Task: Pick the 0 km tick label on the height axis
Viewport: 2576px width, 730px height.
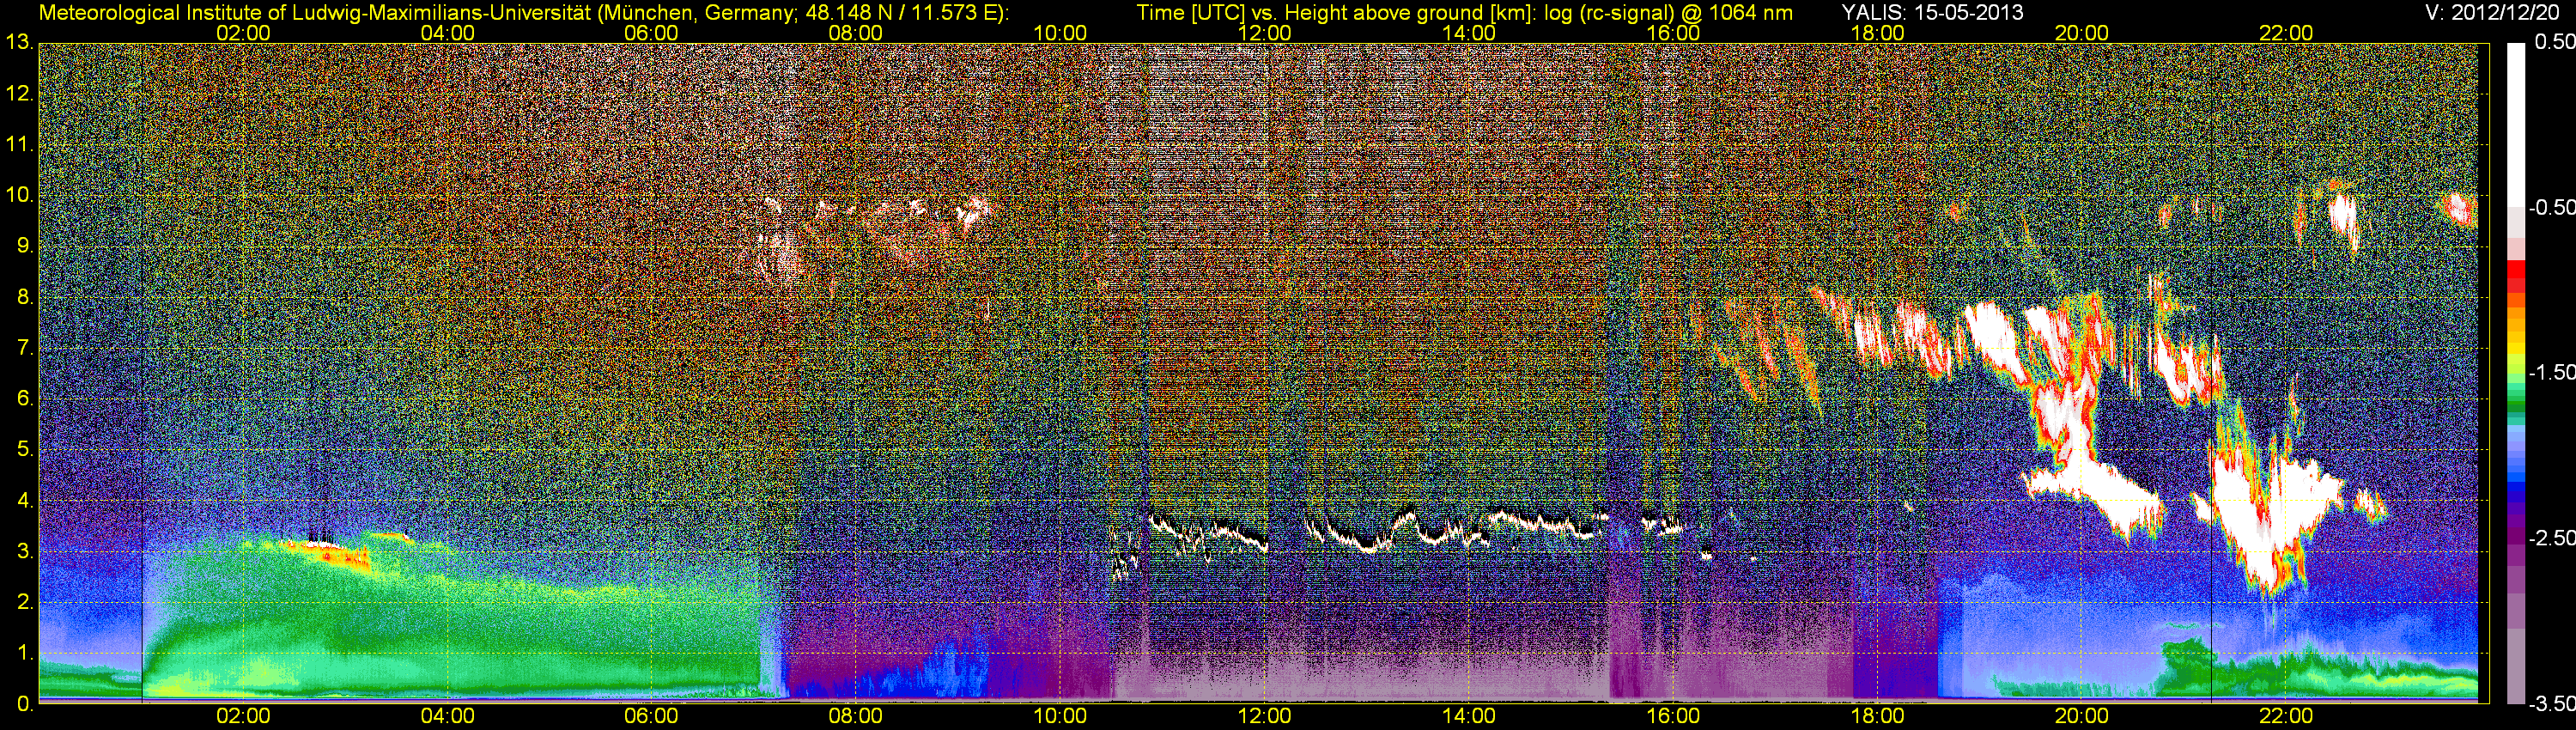Action: coord(24,704)
